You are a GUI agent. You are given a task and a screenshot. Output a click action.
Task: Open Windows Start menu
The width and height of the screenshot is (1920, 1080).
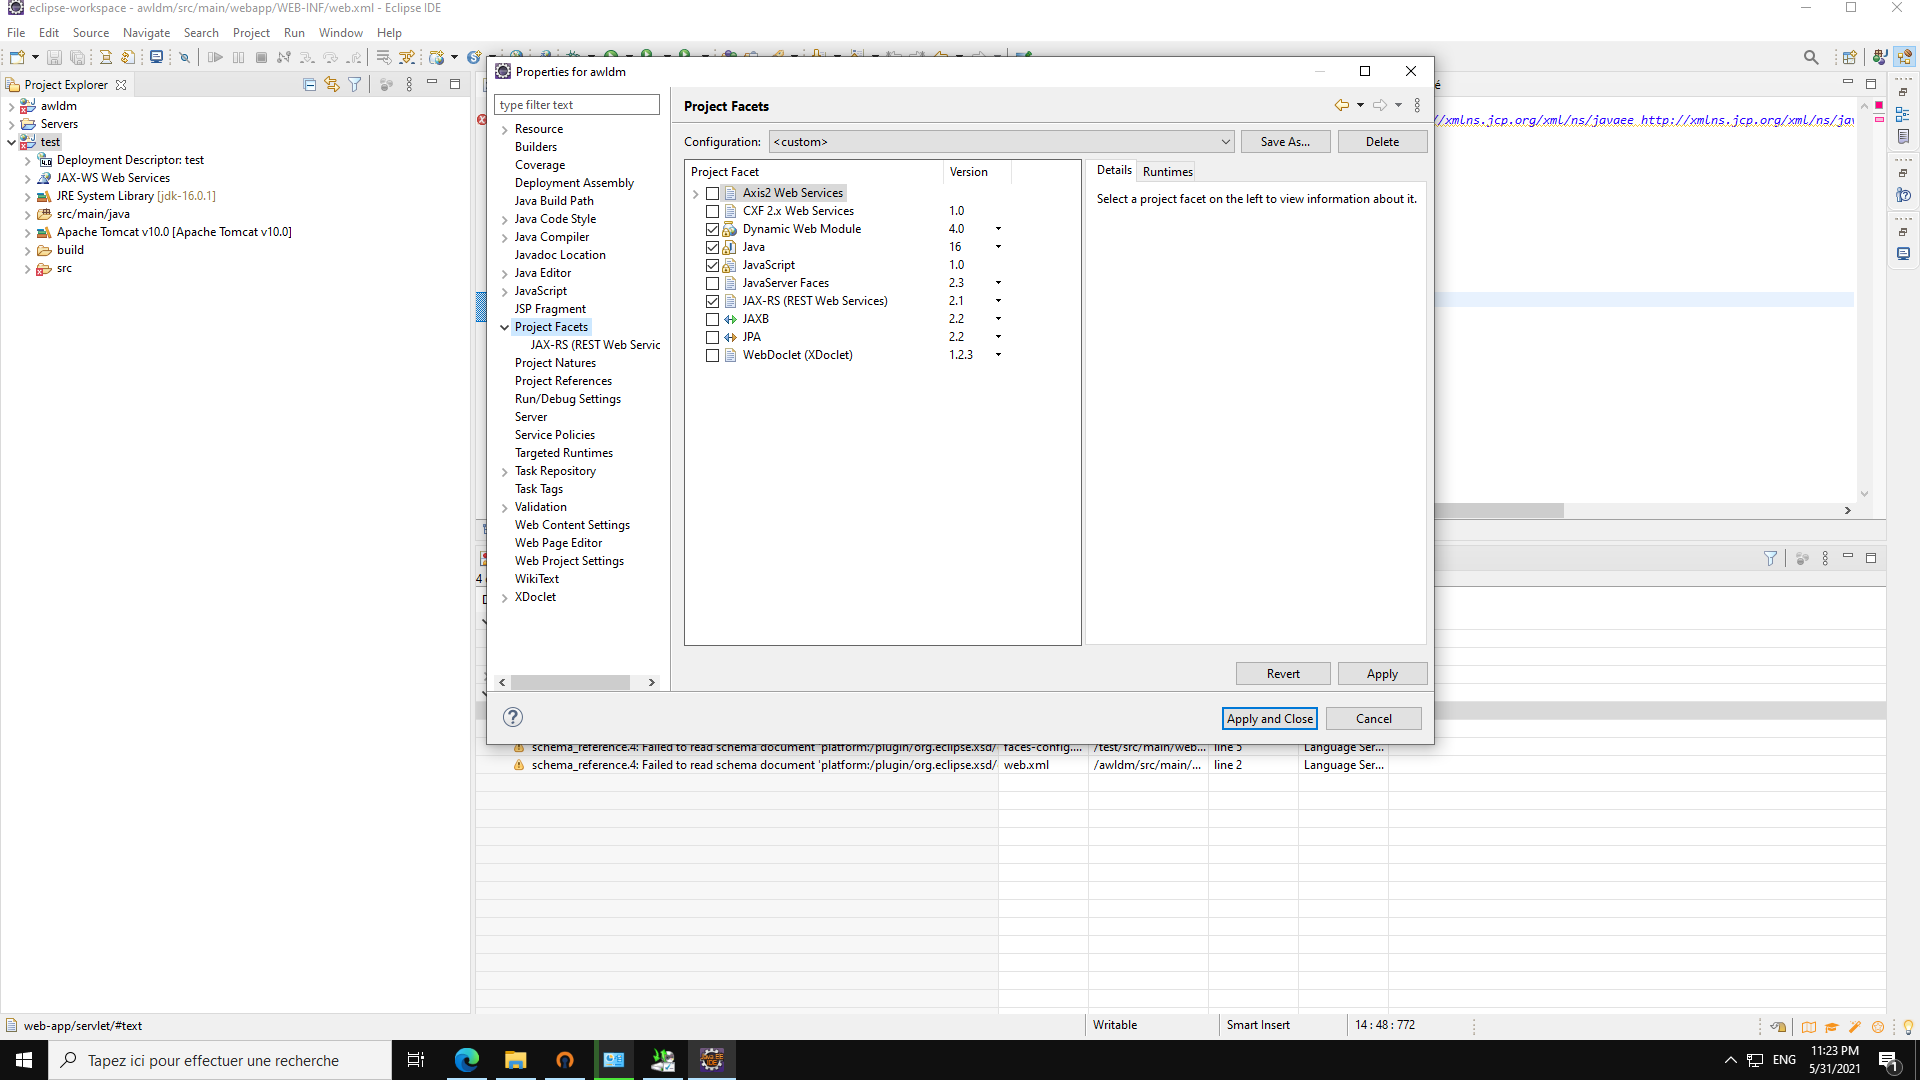[x=24, y=1060]
